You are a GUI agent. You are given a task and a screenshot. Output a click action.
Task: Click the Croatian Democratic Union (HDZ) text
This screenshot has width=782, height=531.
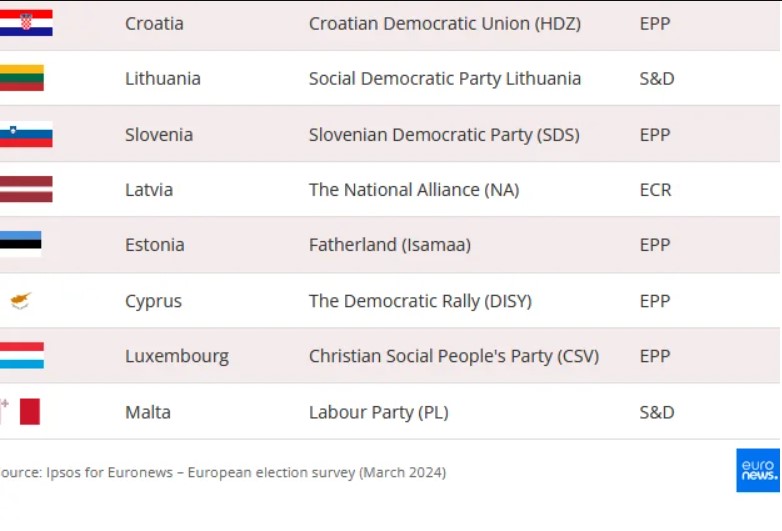pos(444,23)
